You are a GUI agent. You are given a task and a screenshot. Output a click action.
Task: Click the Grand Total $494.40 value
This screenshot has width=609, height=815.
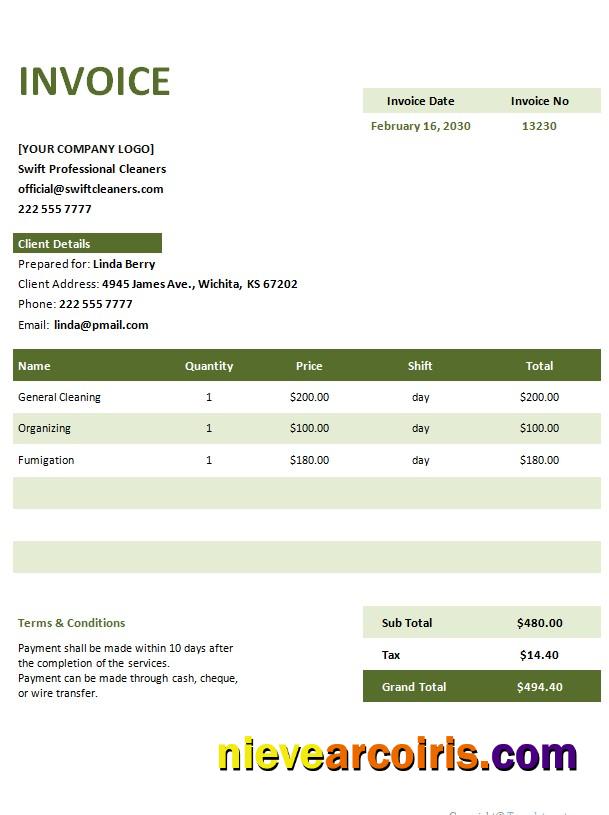point(539,687)
